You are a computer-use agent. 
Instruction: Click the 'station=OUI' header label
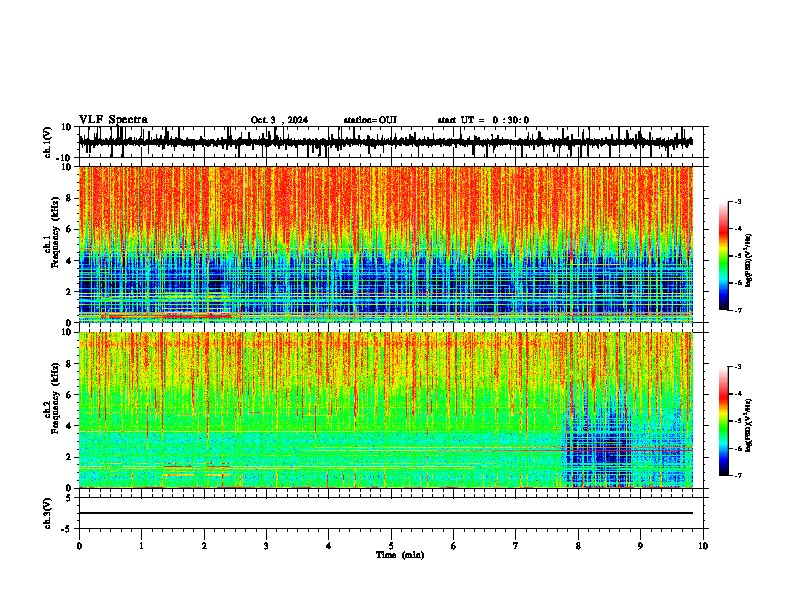(x=370, y=120)
